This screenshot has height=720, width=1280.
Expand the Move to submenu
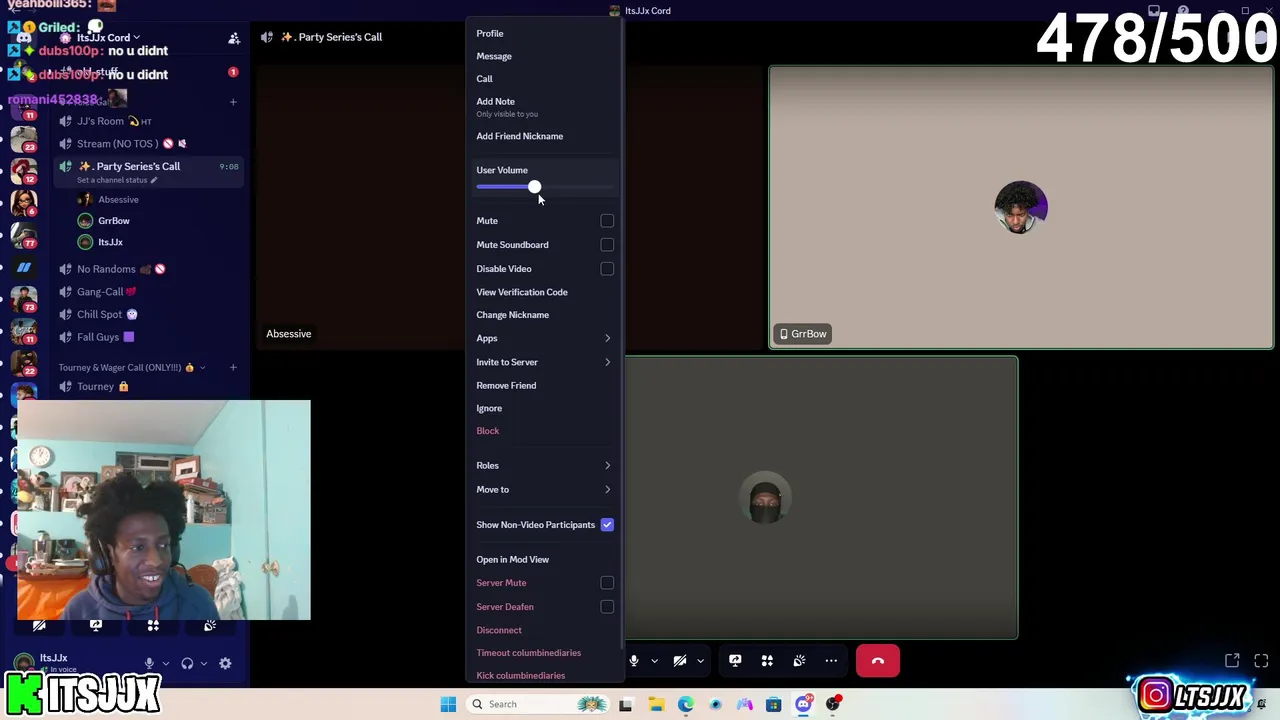point(544,489)
